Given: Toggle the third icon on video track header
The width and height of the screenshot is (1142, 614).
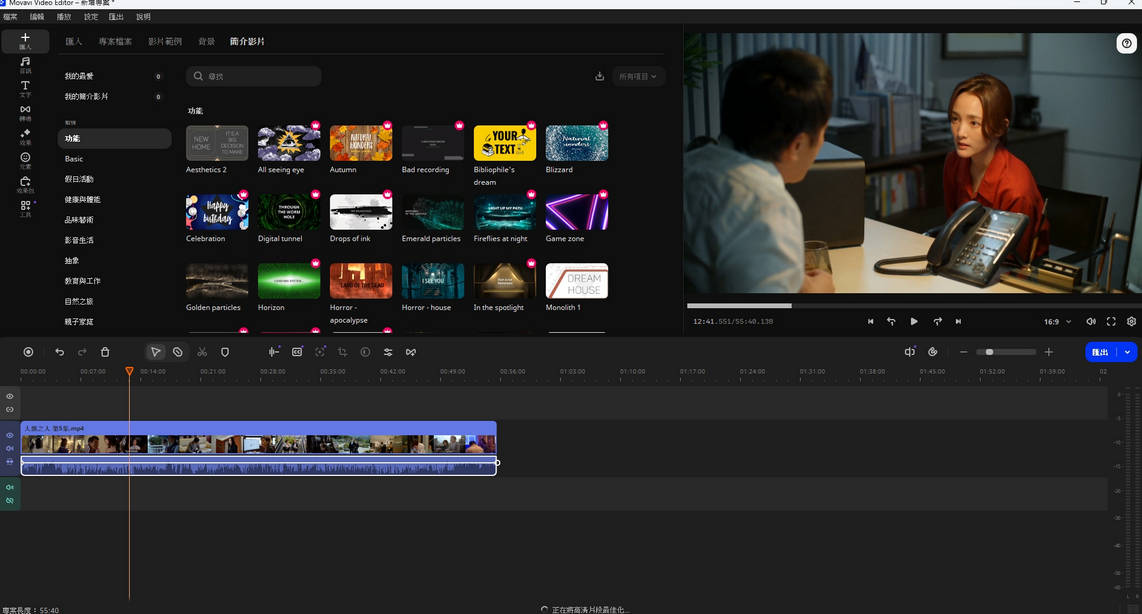Looking at the screenshot, I should (9, 461).
